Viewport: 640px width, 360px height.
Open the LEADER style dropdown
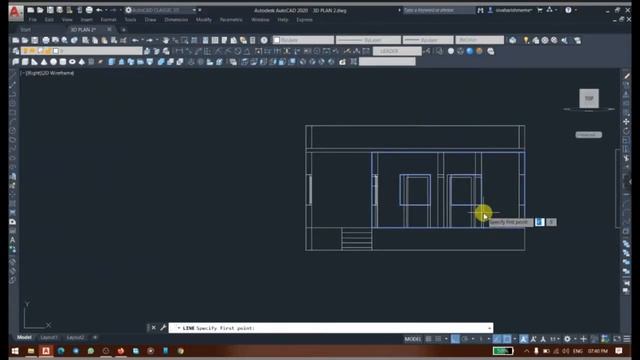click(x=397, y=51)
